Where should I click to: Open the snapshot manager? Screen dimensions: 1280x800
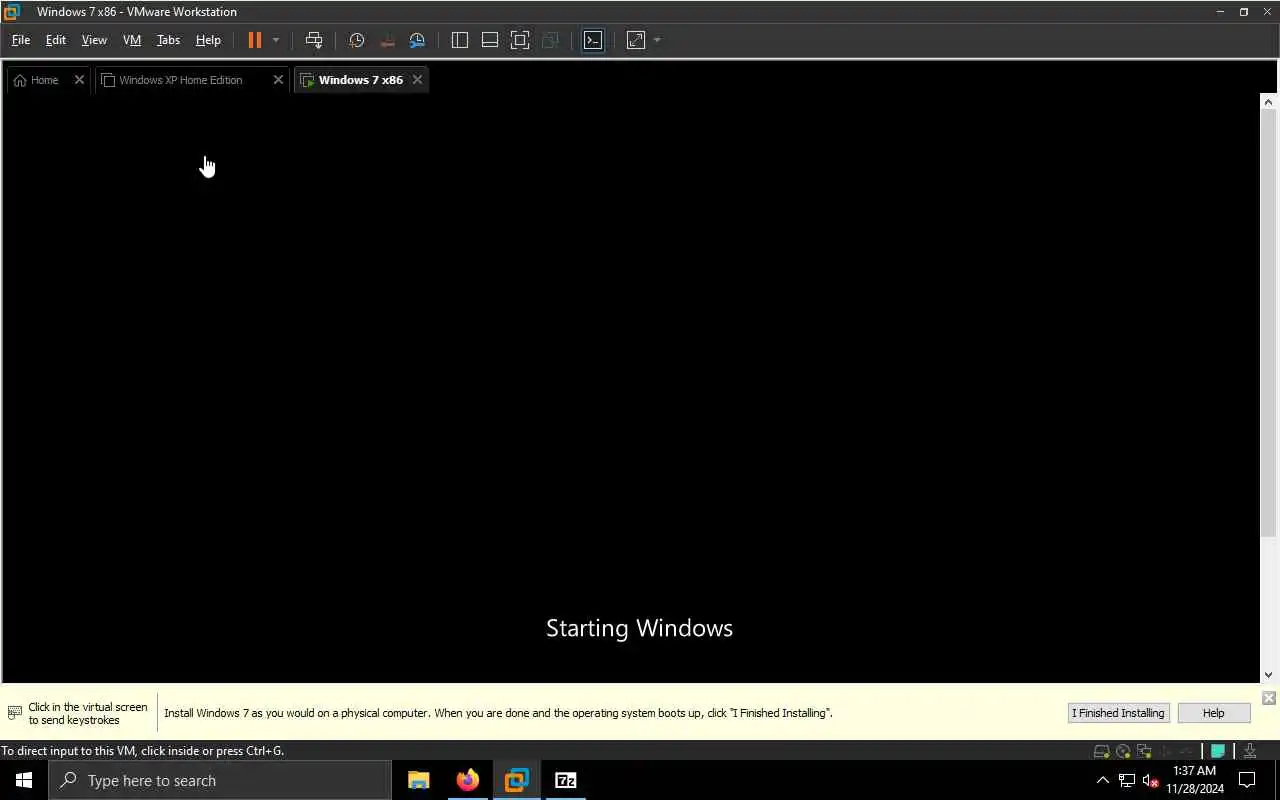click(x=417, y=40)
